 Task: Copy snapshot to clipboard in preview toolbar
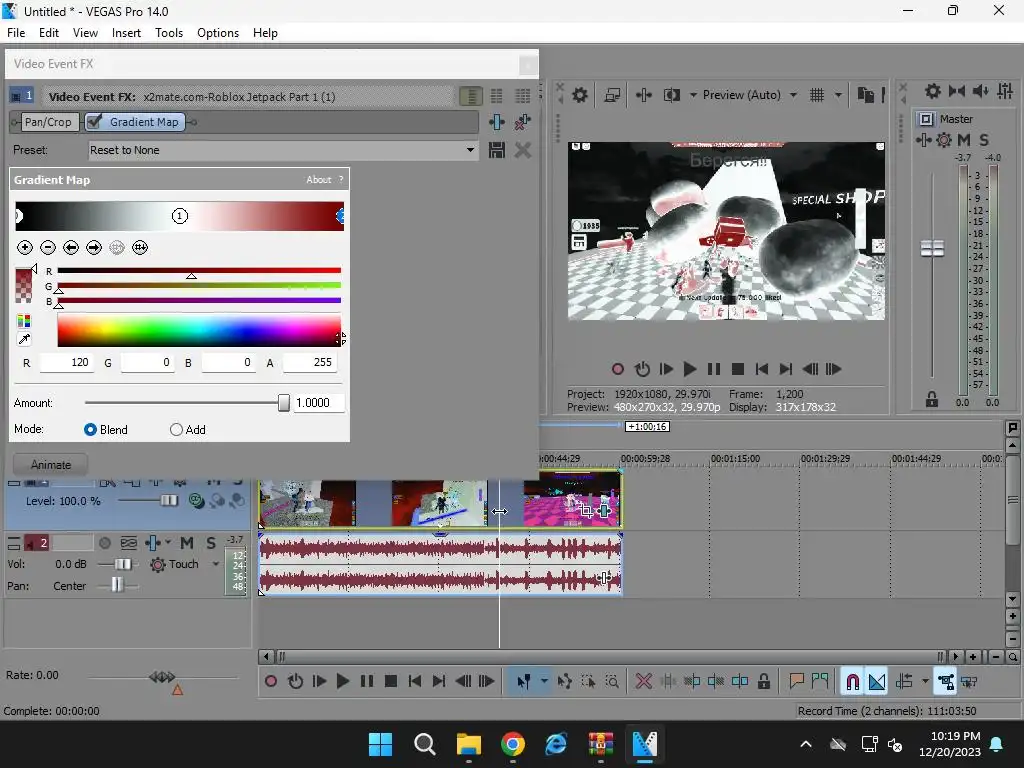(x=865, y=95)
